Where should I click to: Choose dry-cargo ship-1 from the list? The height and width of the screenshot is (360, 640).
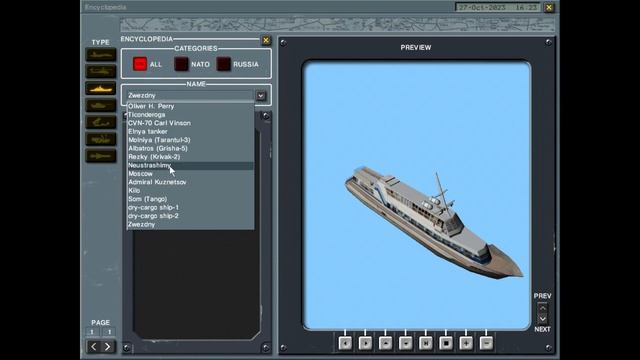[191, 207]
